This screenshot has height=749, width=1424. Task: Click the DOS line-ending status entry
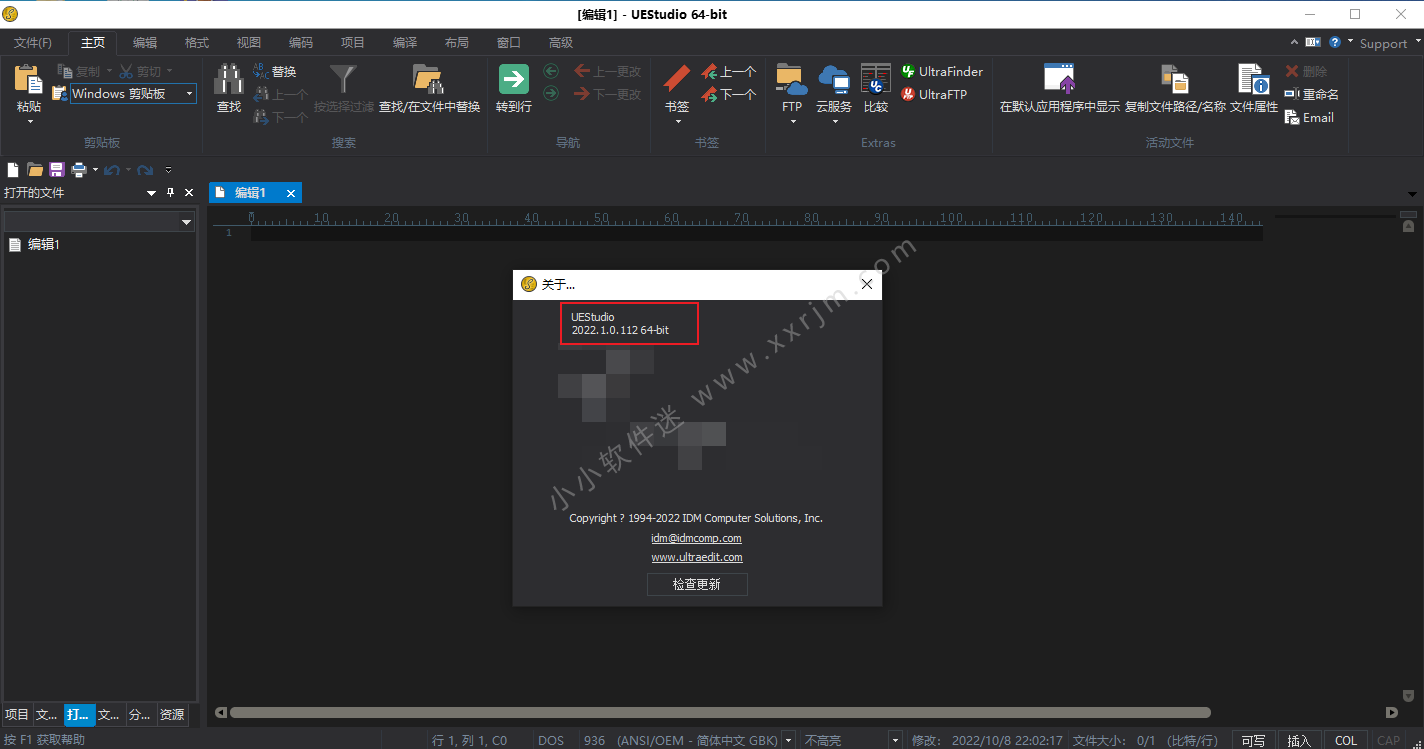coord(551,741)
